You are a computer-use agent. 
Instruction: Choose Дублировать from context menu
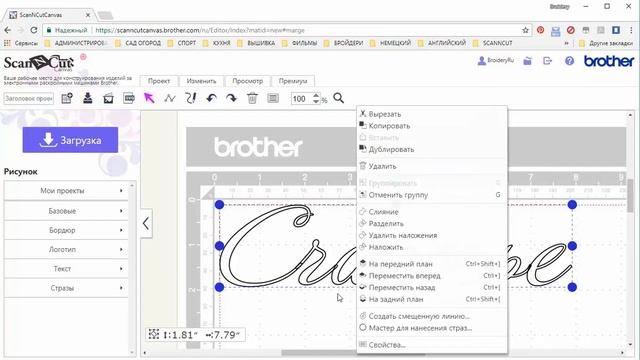pyautogui.click(x=432, y=149)
